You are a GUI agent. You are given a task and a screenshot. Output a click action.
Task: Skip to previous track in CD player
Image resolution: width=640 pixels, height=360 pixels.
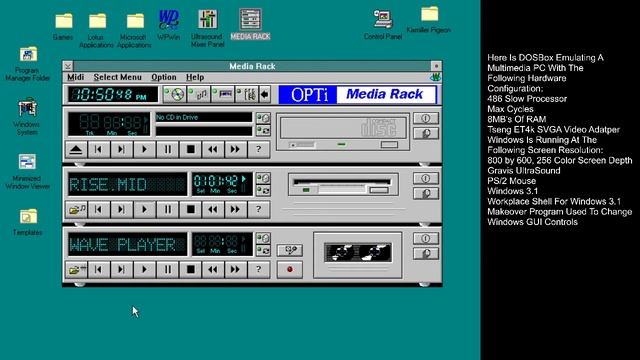click(98, 149)
